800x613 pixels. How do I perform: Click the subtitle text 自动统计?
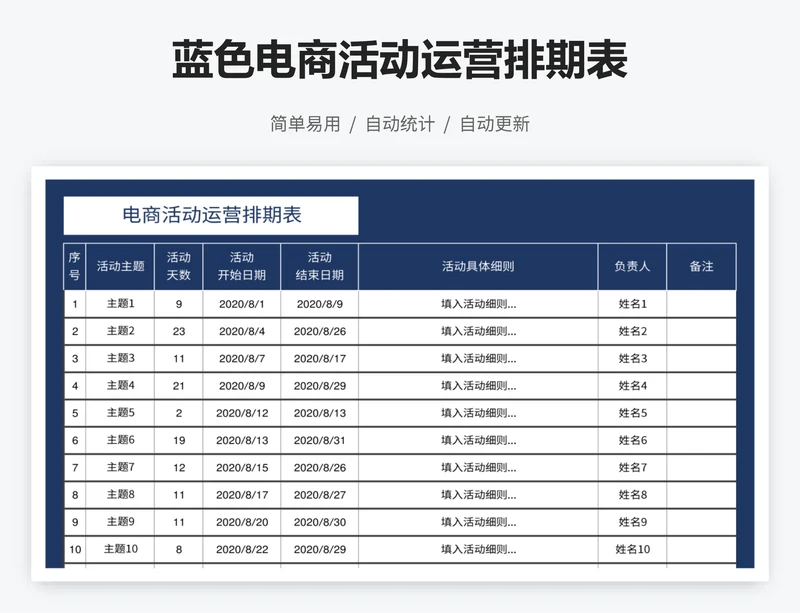(400, 124)
